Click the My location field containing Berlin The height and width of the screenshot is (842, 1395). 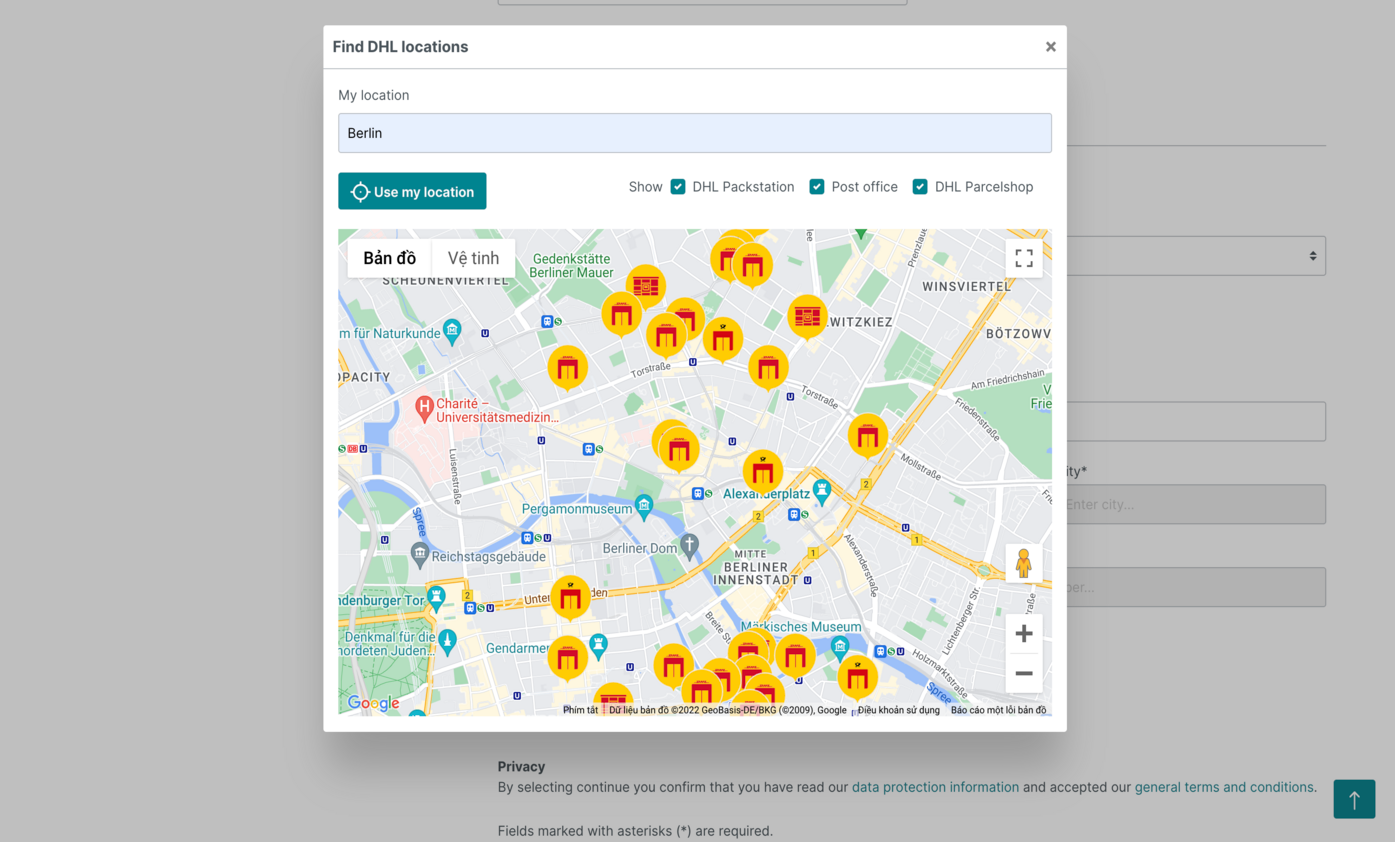(695, 133)
